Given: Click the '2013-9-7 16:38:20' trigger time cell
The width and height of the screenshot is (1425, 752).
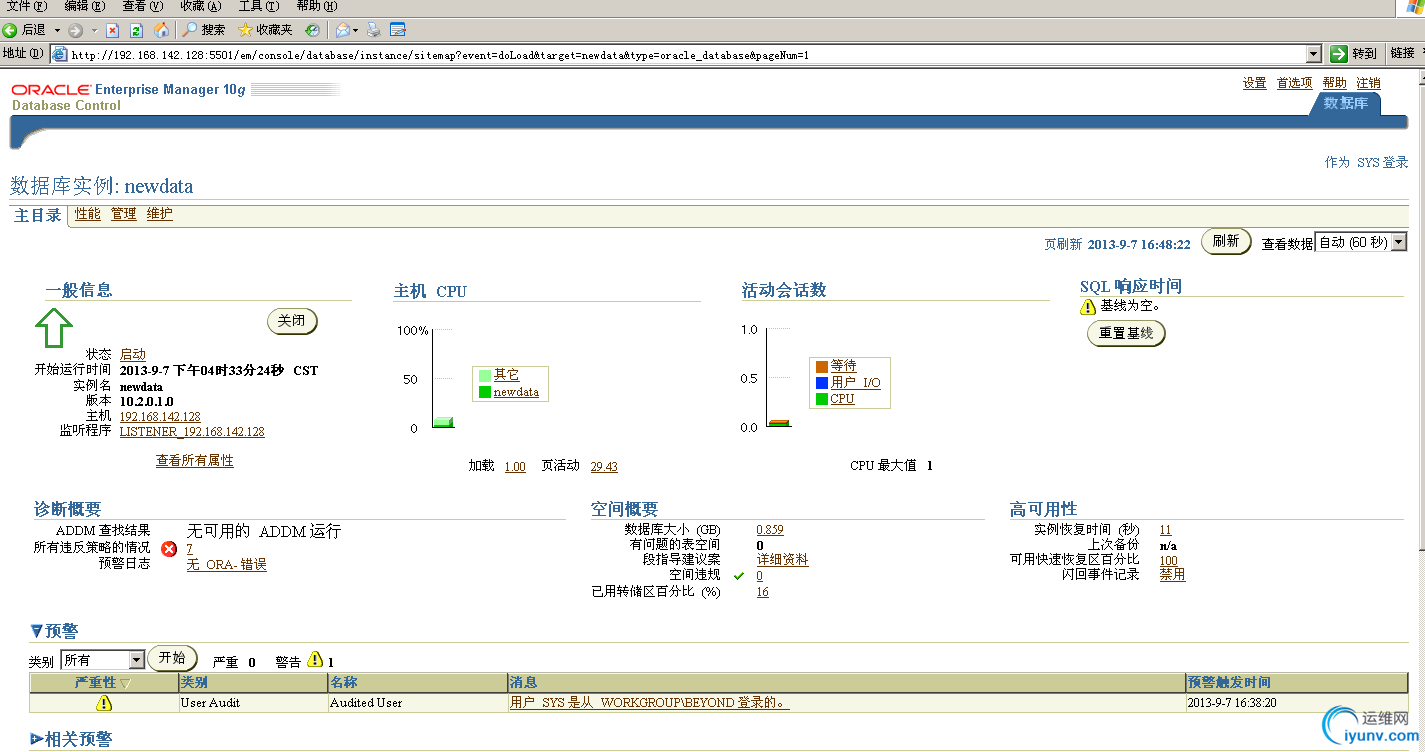Looking at the screenshot, I should (x=1297, y=703).
